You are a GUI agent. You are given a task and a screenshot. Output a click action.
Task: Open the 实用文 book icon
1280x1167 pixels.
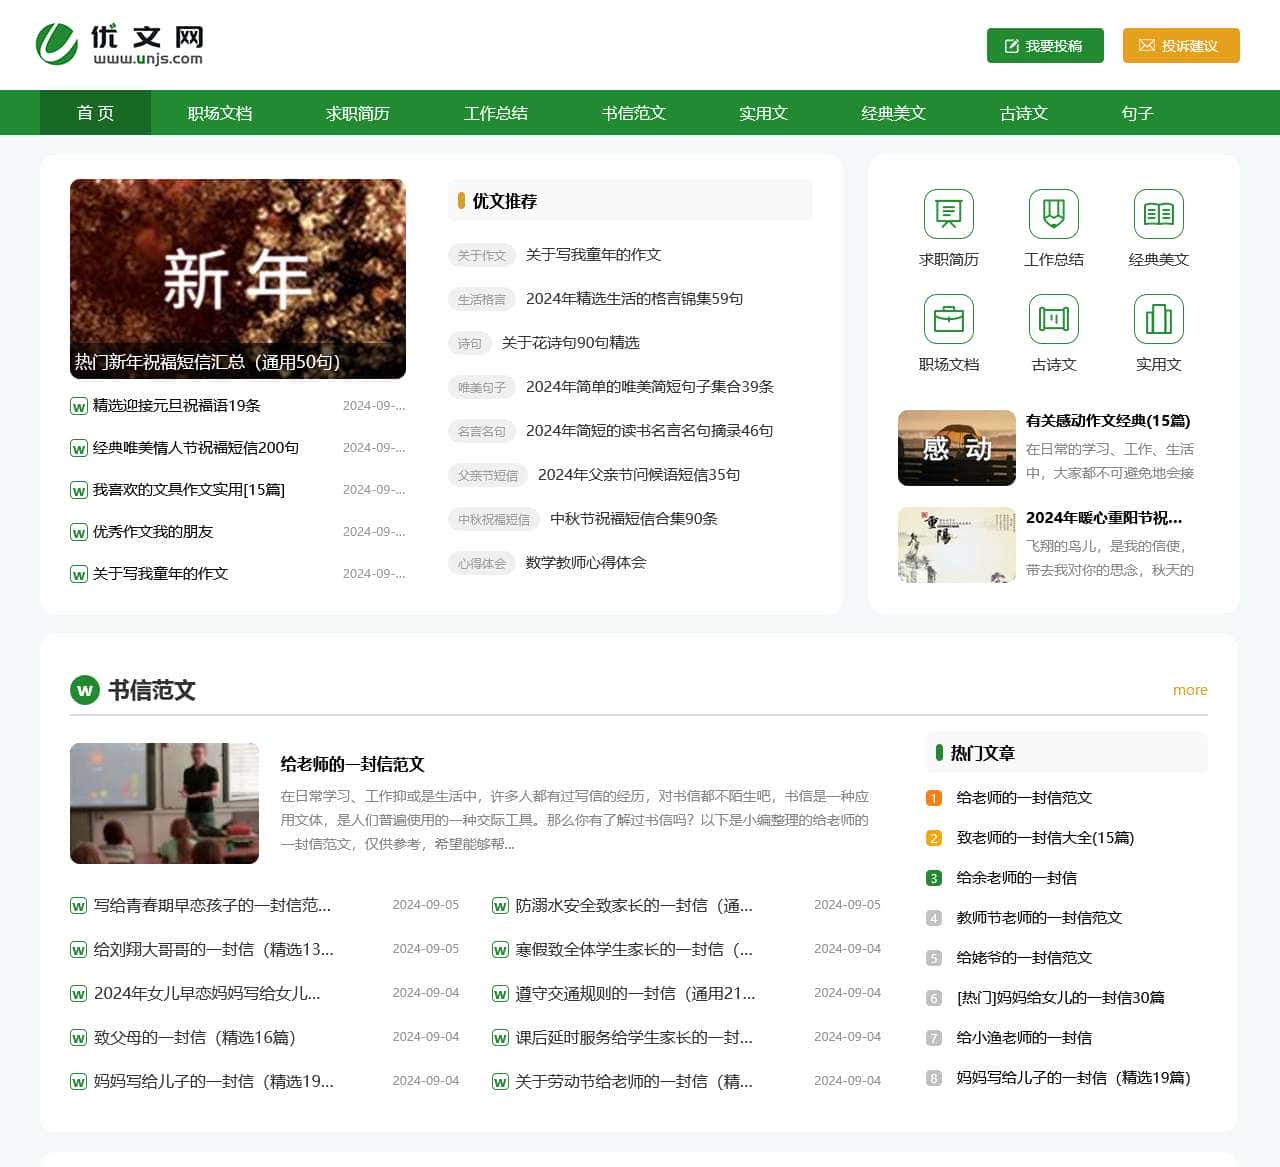coord(1158,318)
